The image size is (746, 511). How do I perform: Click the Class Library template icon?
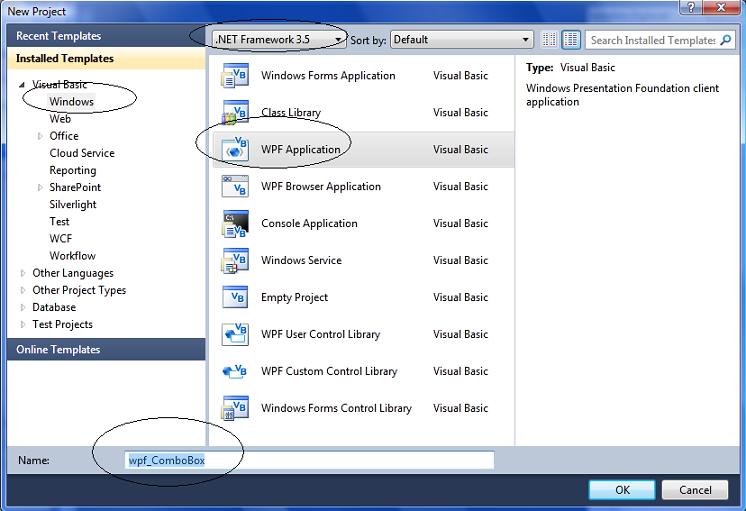click(x=234, y=113)
